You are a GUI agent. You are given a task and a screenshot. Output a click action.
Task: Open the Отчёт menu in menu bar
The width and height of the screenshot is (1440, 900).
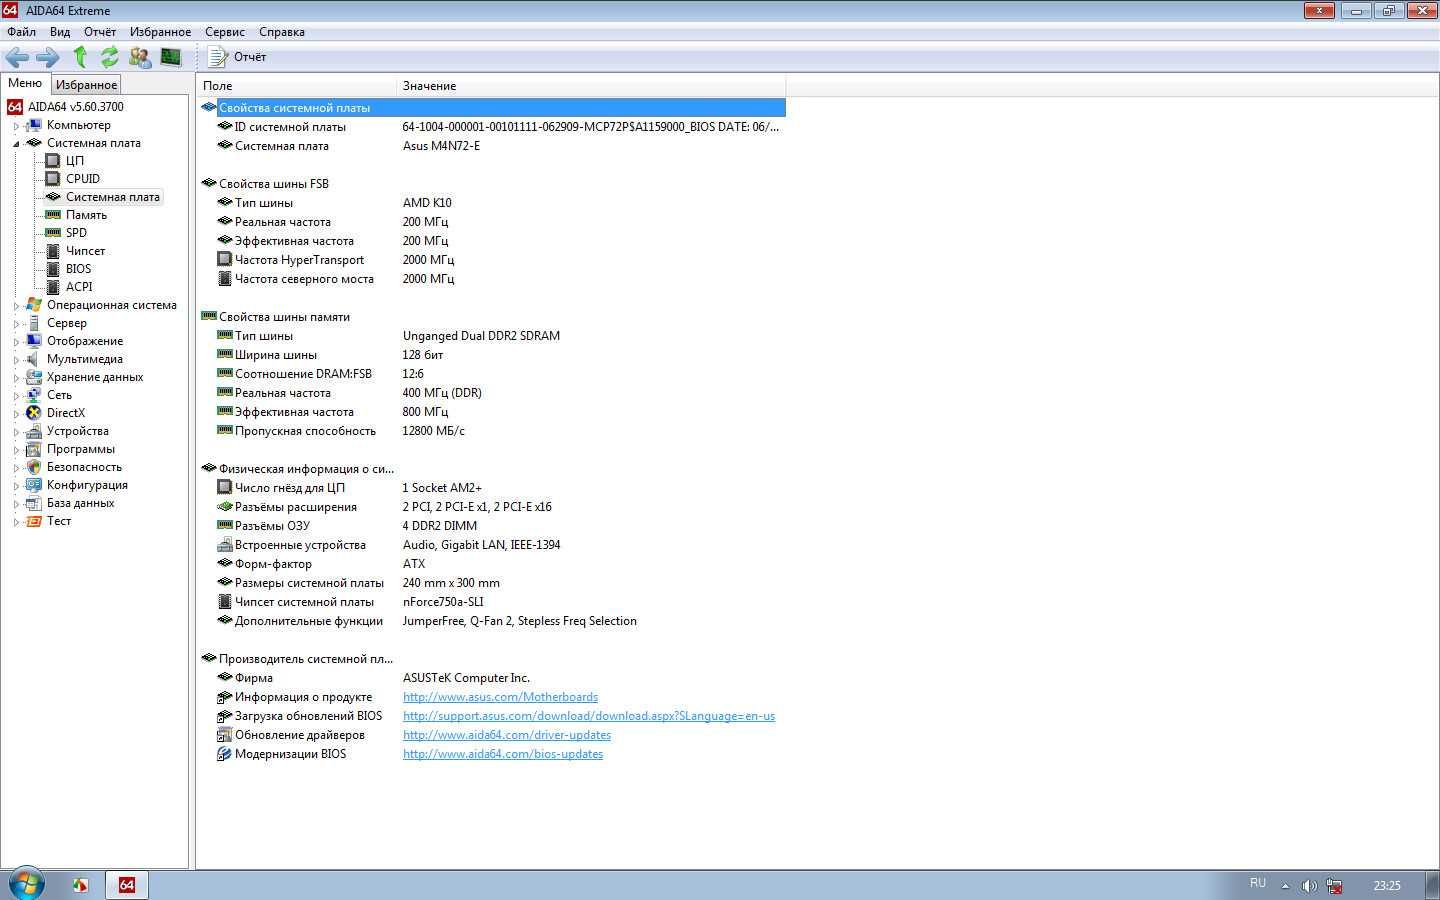100,32
